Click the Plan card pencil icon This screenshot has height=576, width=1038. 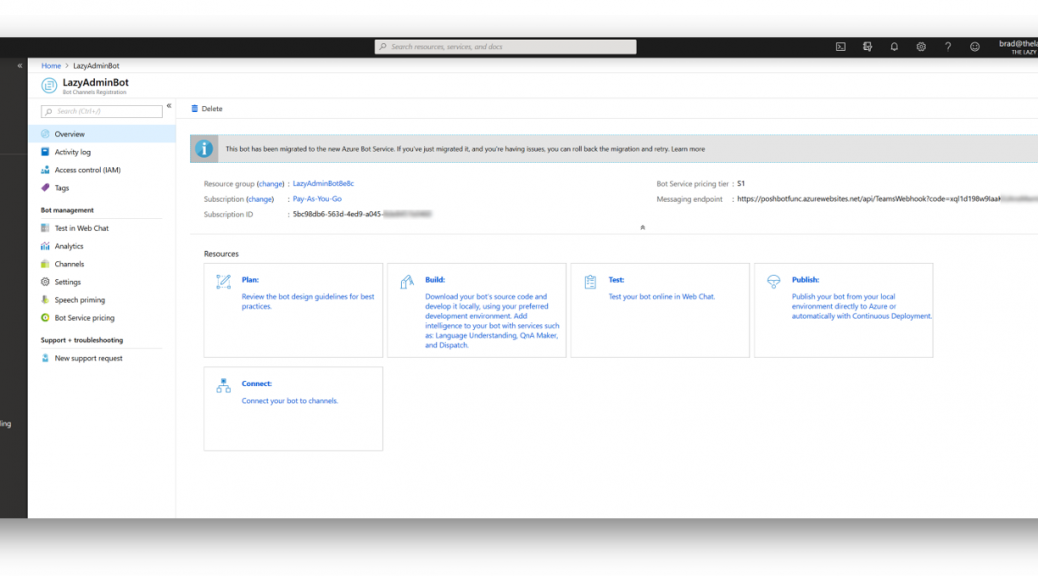coord(223,281)
